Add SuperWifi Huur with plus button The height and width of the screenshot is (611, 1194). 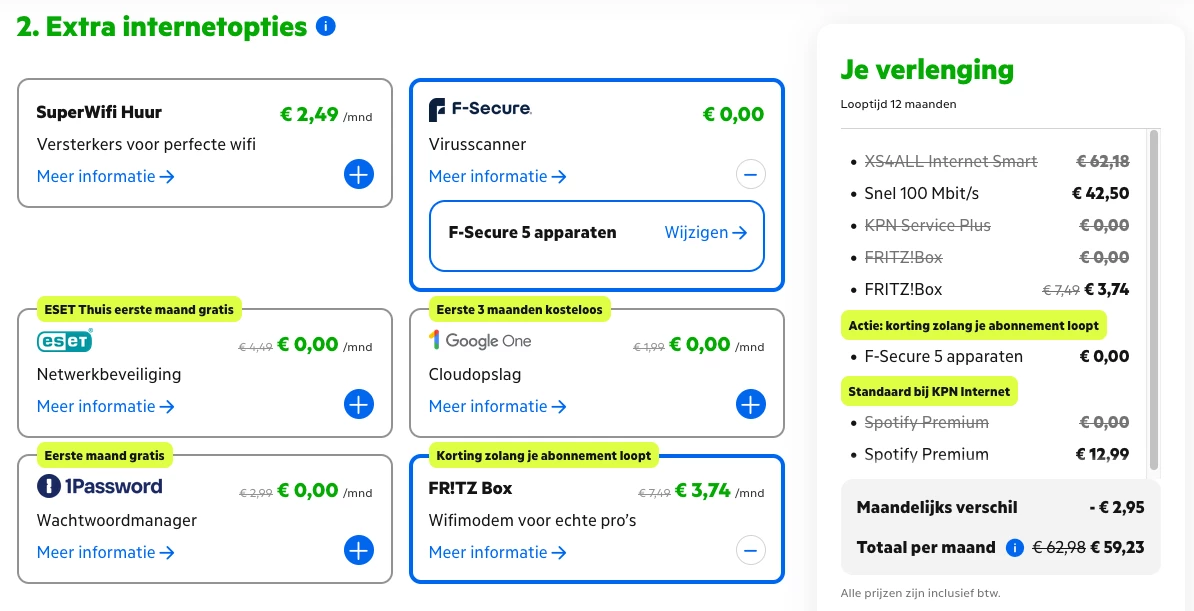click(x=358, y=175)
